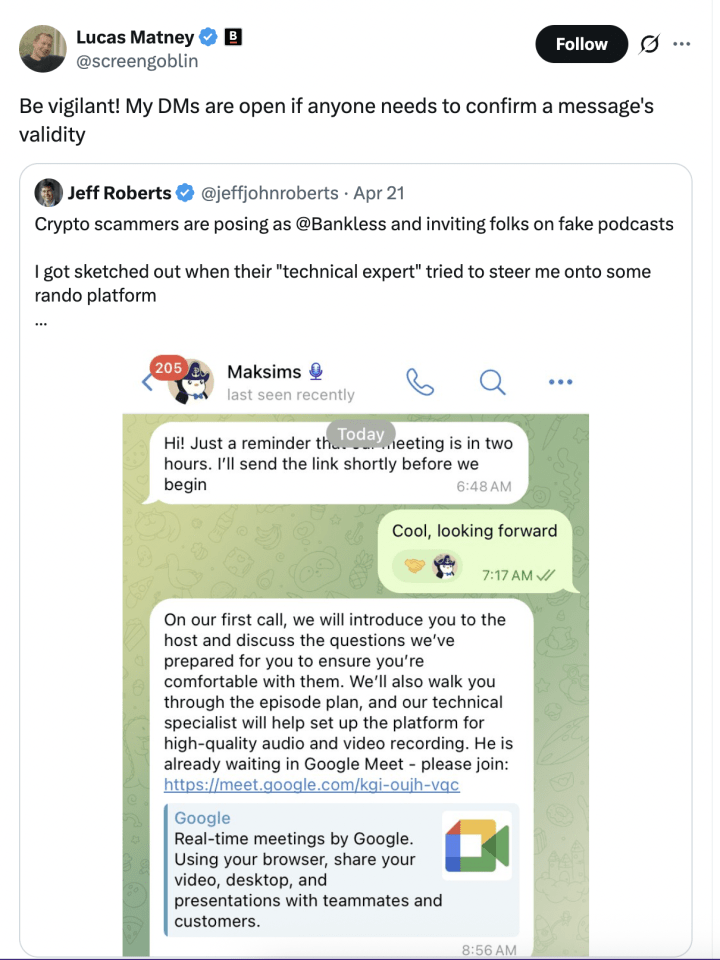Click the Apr 21 timestamp
The image size is (720, 960).
(x=379, y=193)
